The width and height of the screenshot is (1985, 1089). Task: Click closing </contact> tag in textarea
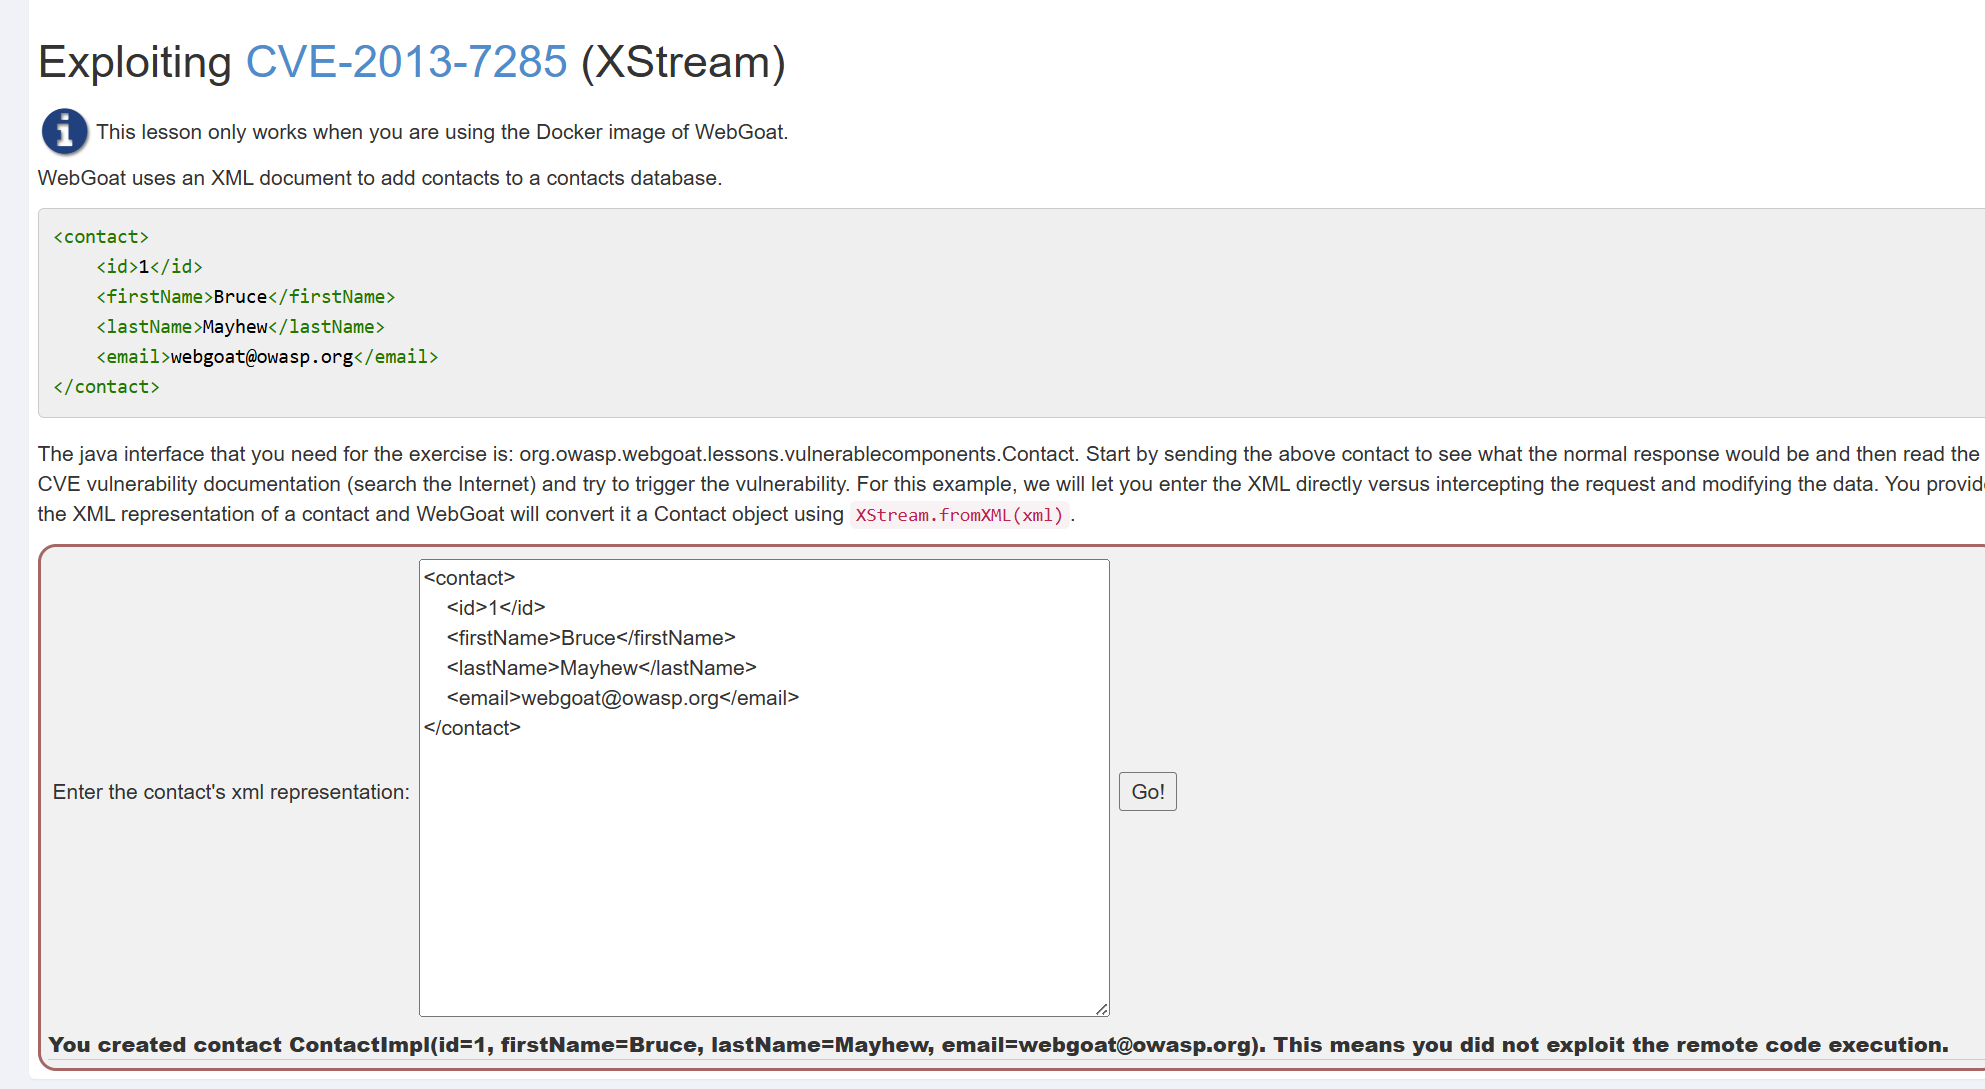[x=472, y=728]
